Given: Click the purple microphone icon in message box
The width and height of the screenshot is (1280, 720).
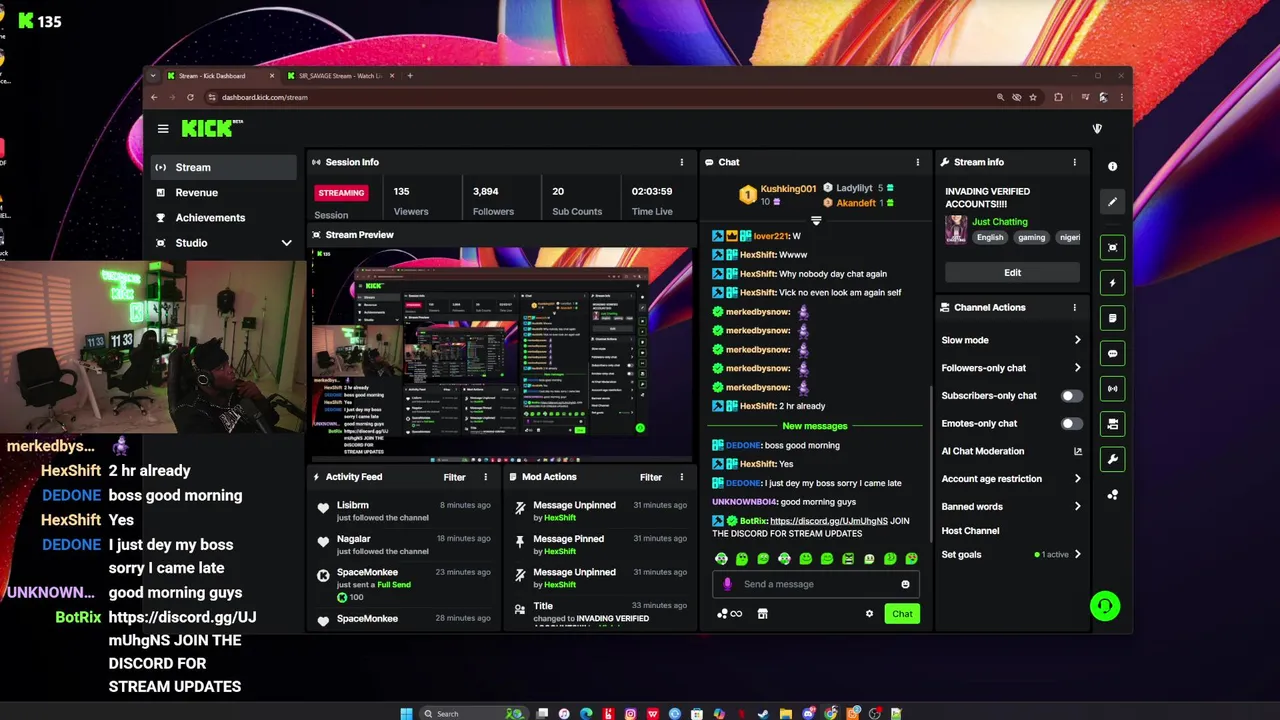Looking at the screenshot, I should point(727,584).
